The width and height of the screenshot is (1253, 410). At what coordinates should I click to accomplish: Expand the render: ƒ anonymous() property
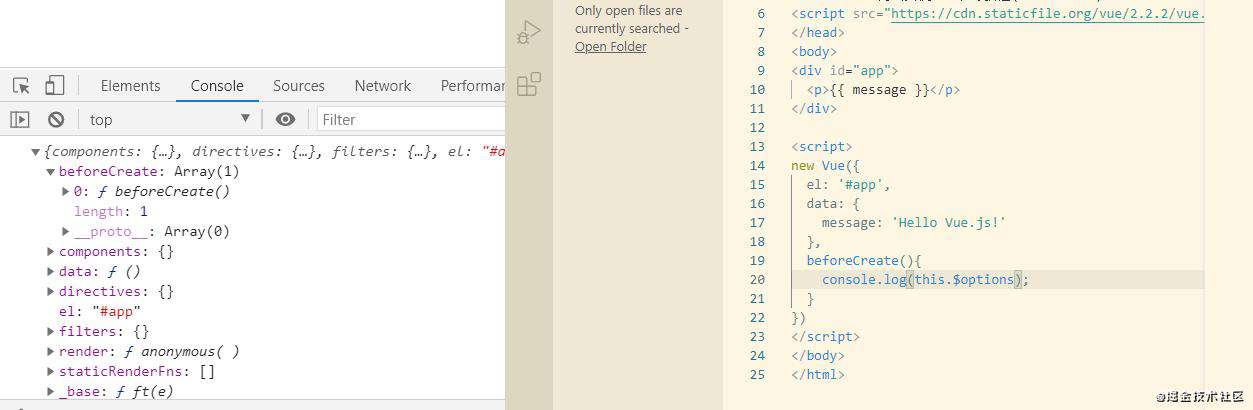[51, 351]
